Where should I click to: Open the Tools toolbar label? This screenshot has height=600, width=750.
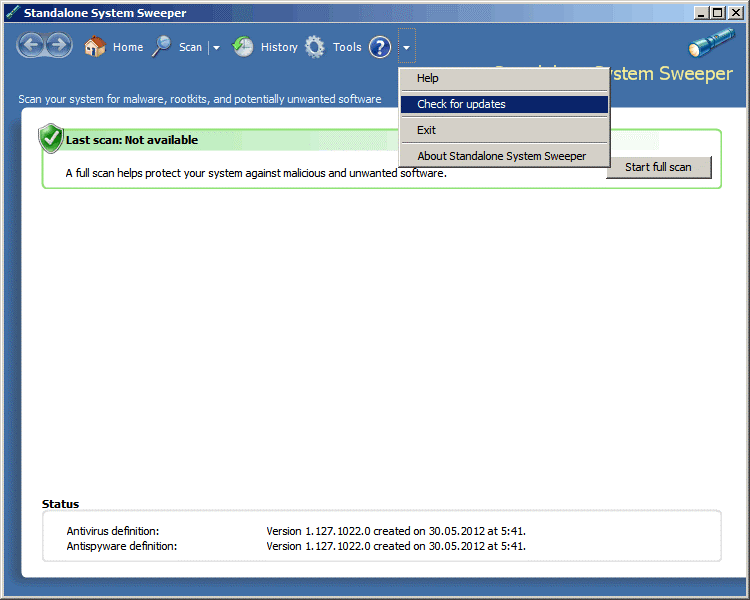(347, 47)
